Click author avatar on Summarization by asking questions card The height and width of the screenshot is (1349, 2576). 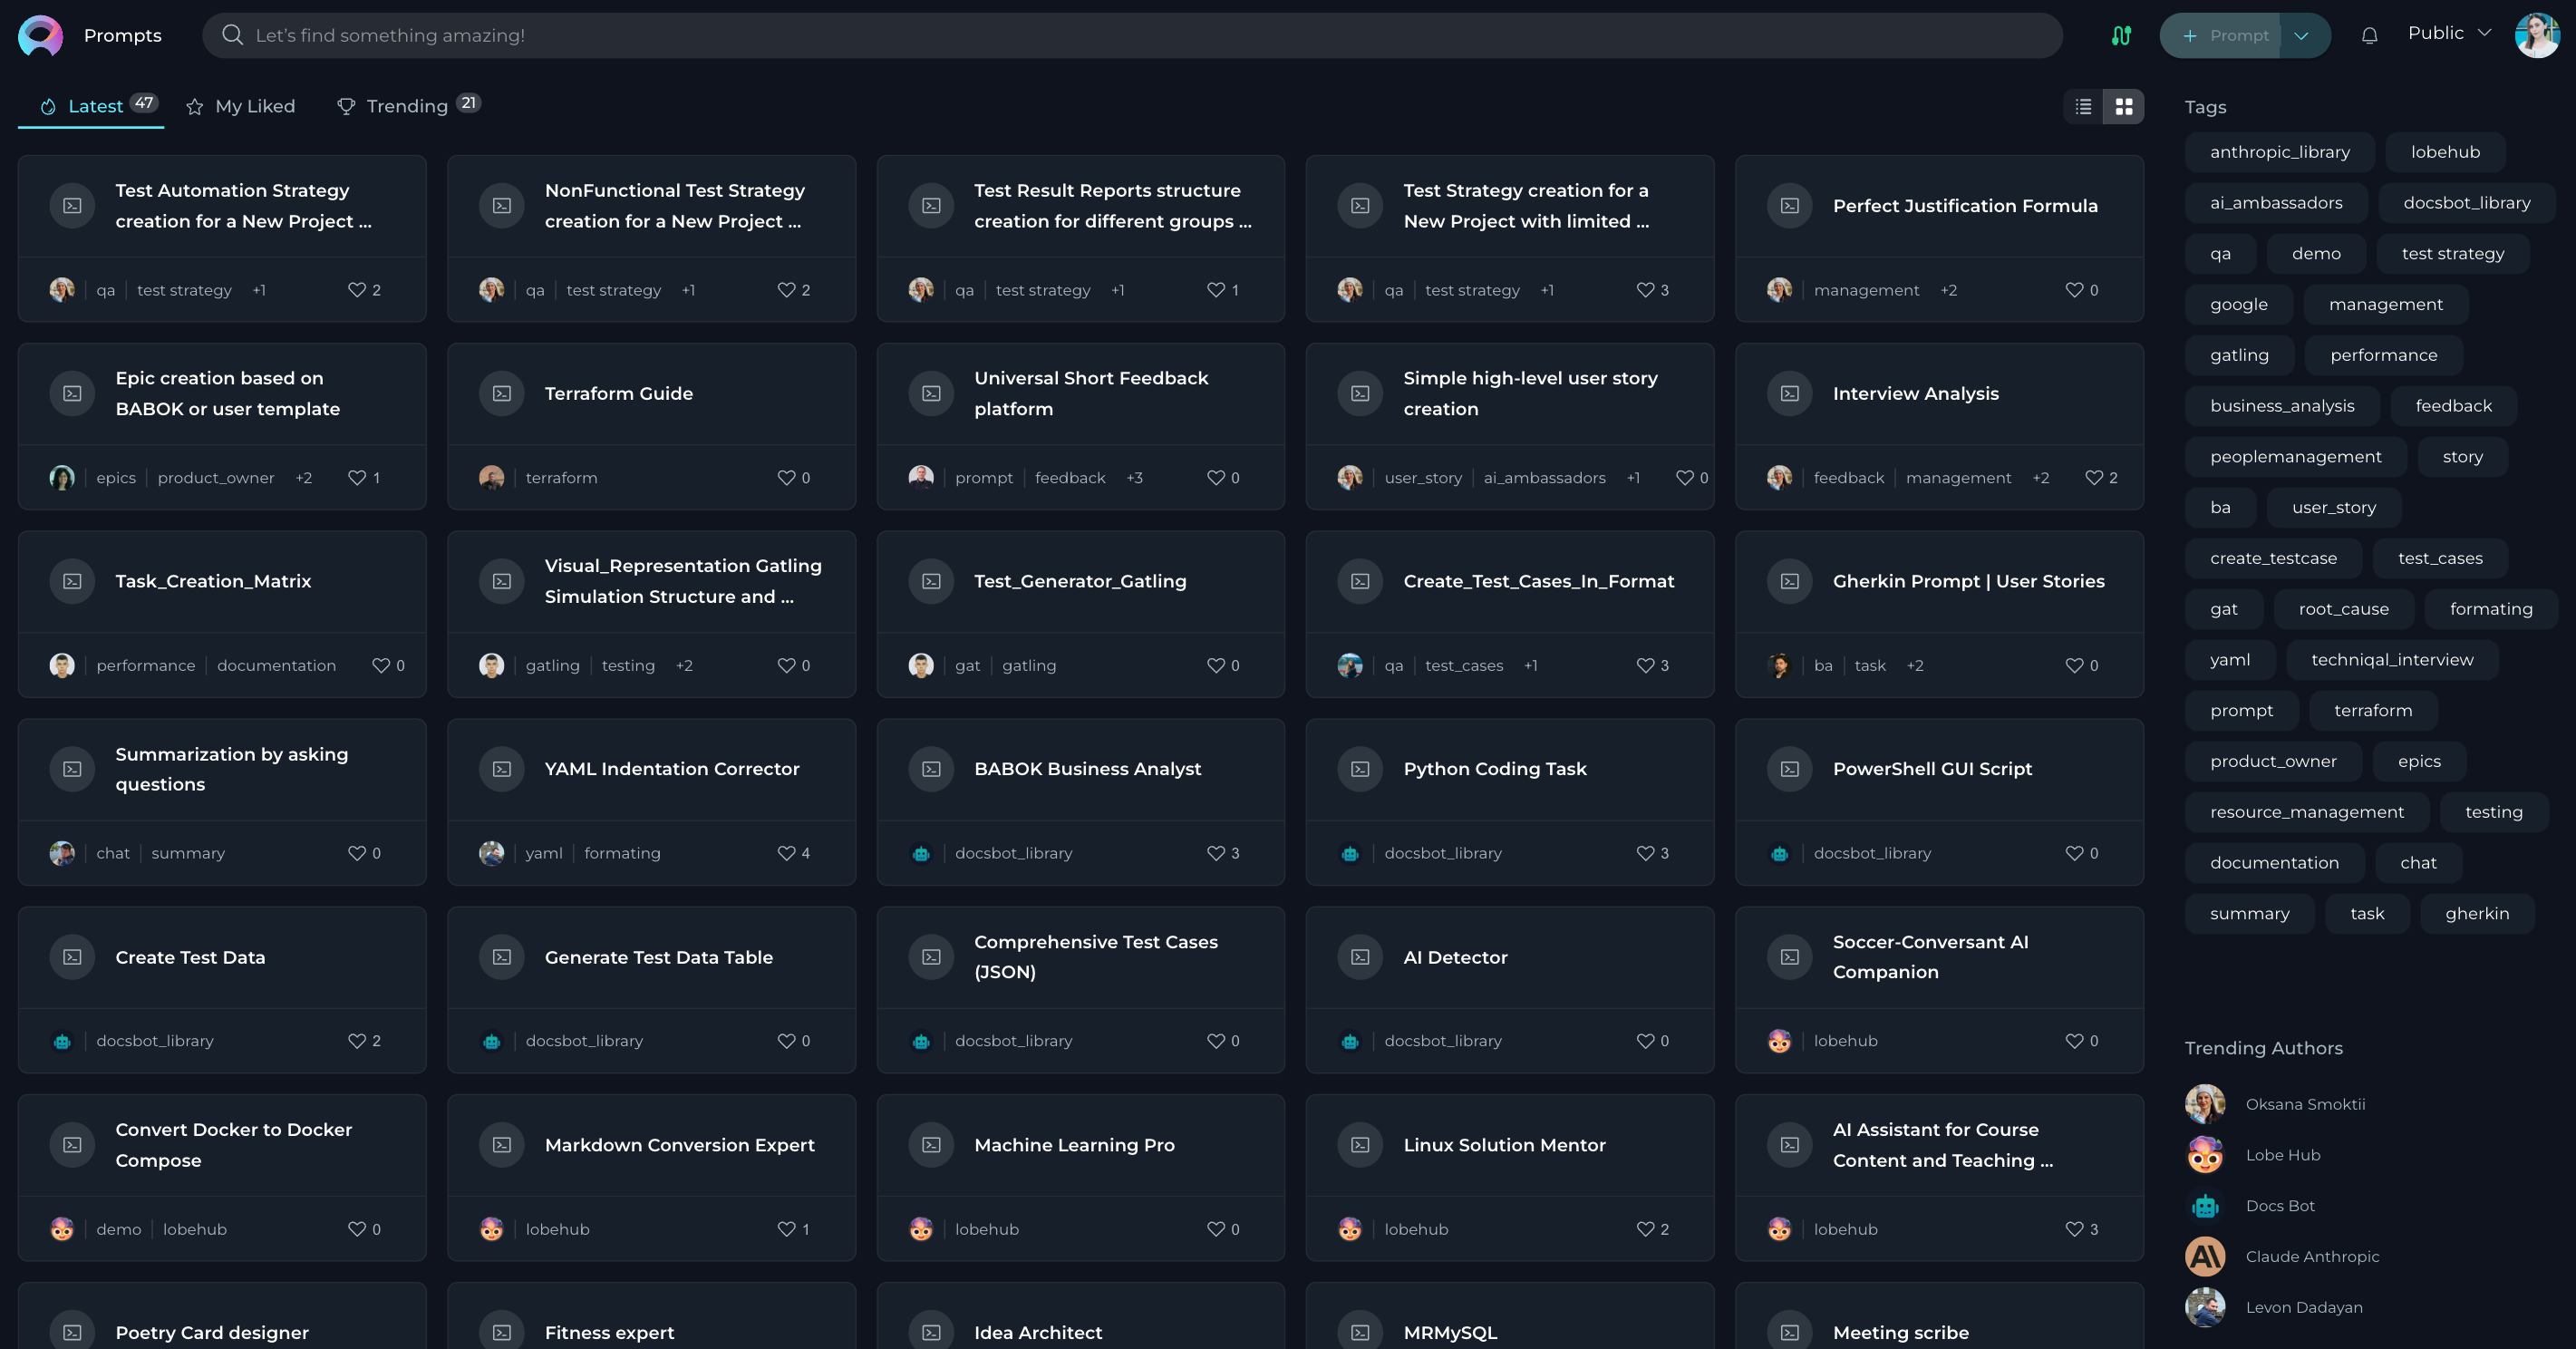[62, 853]
